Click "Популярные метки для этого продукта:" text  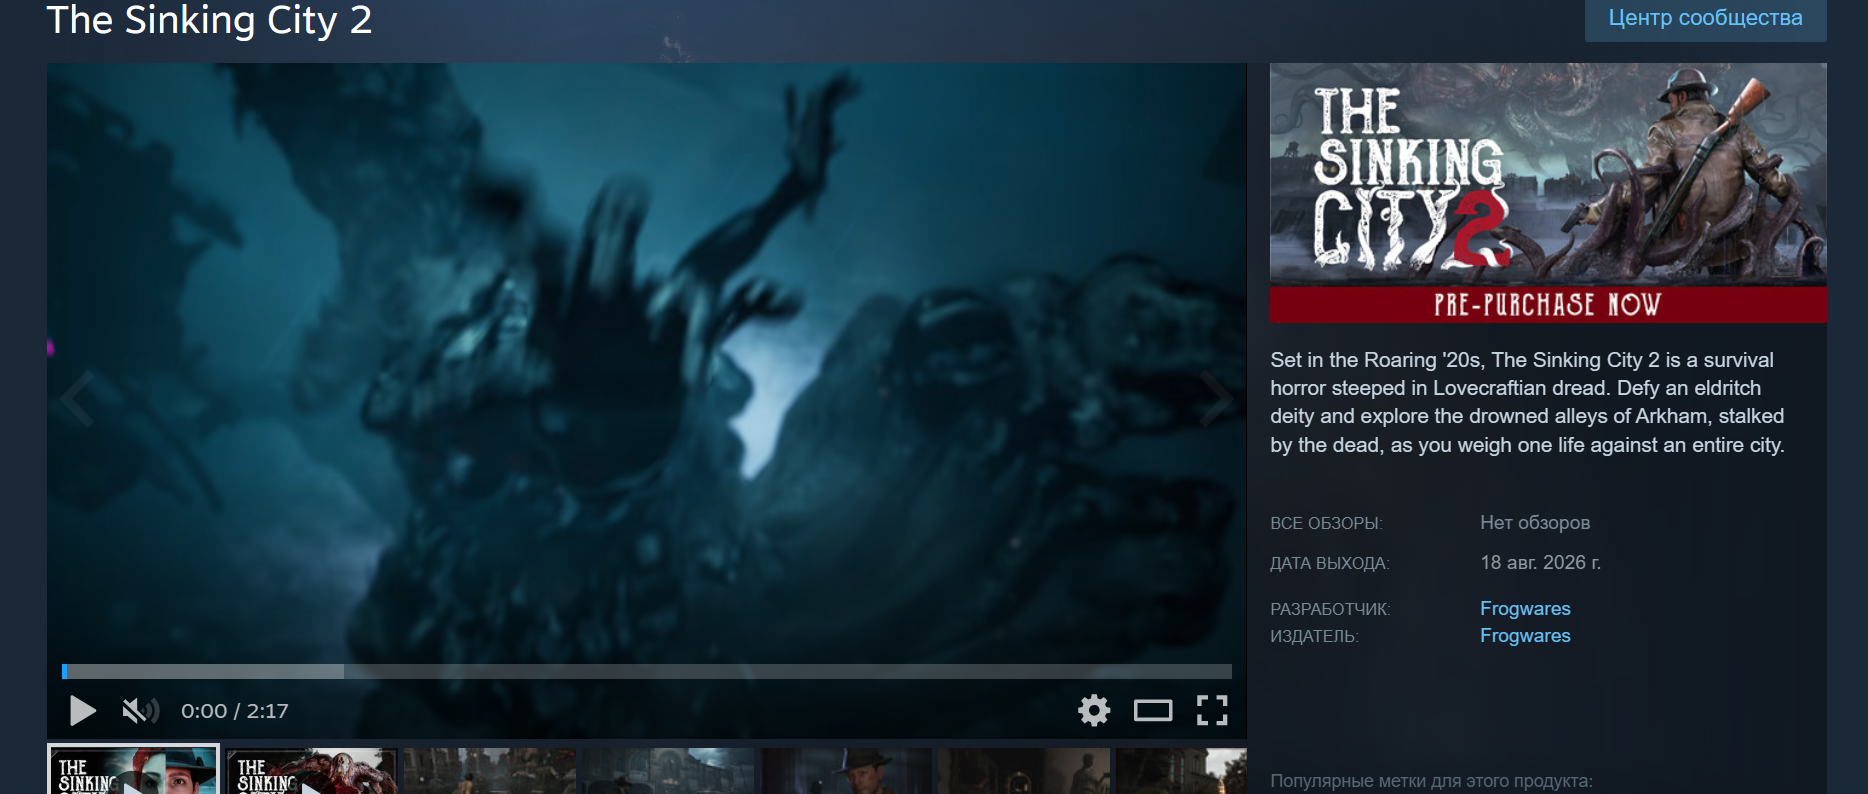1431,781
